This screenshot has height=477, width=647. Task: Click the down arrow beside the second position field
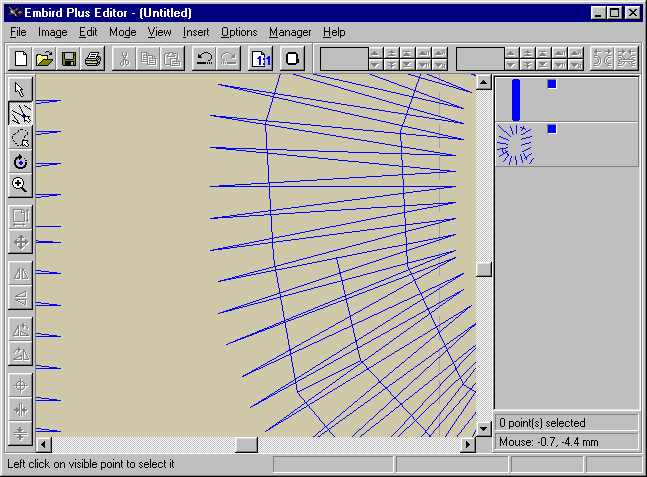tap(511, 65)
